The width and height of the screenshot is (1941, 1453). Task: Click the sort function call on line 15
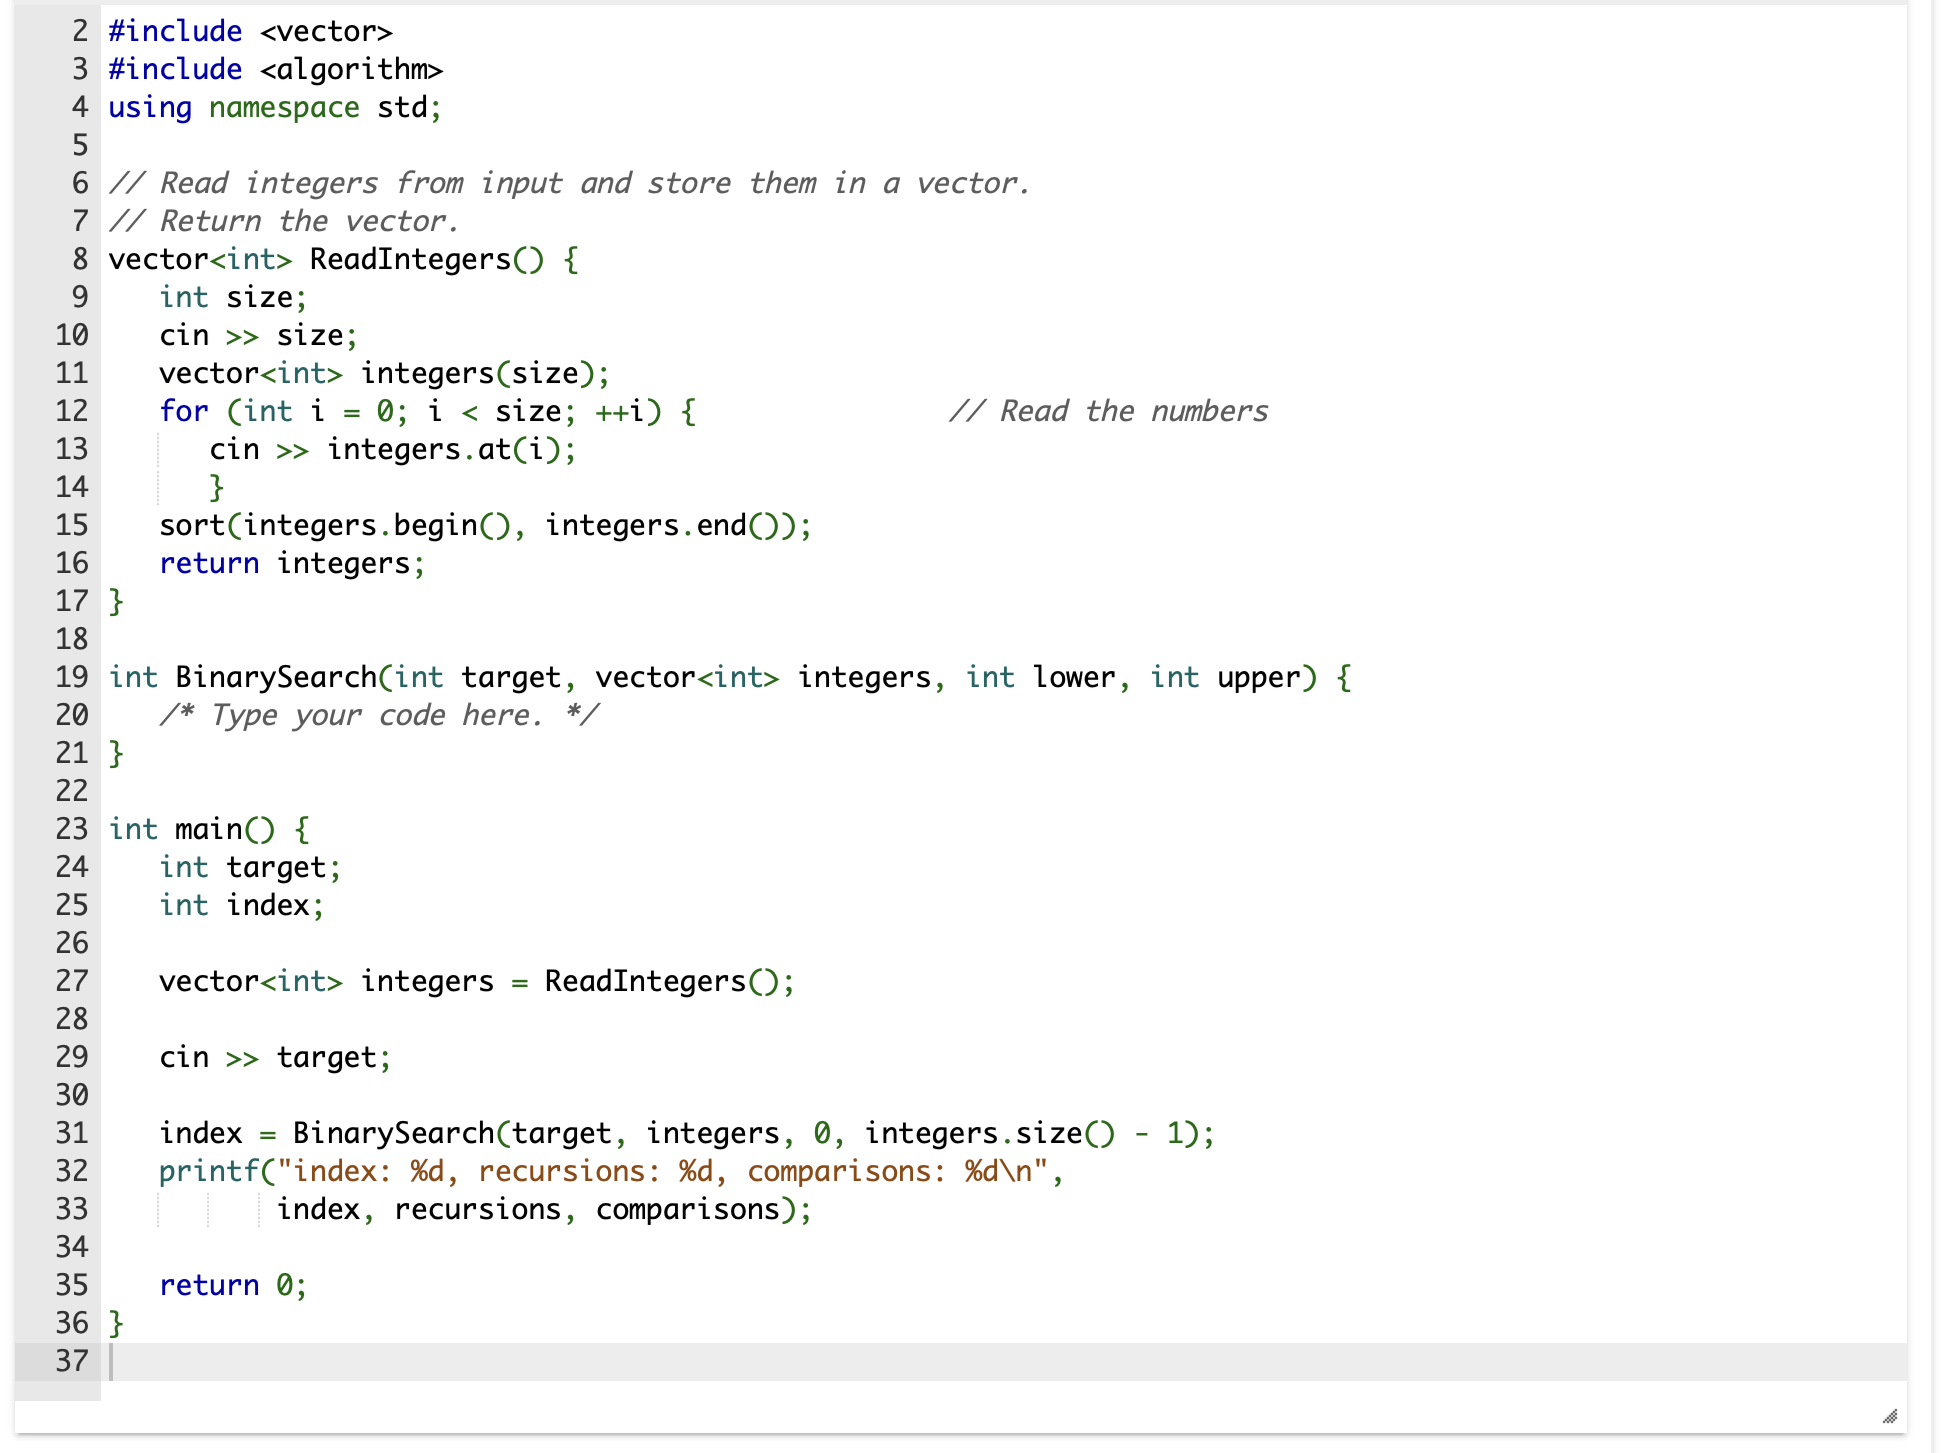(x=485, y=525)
